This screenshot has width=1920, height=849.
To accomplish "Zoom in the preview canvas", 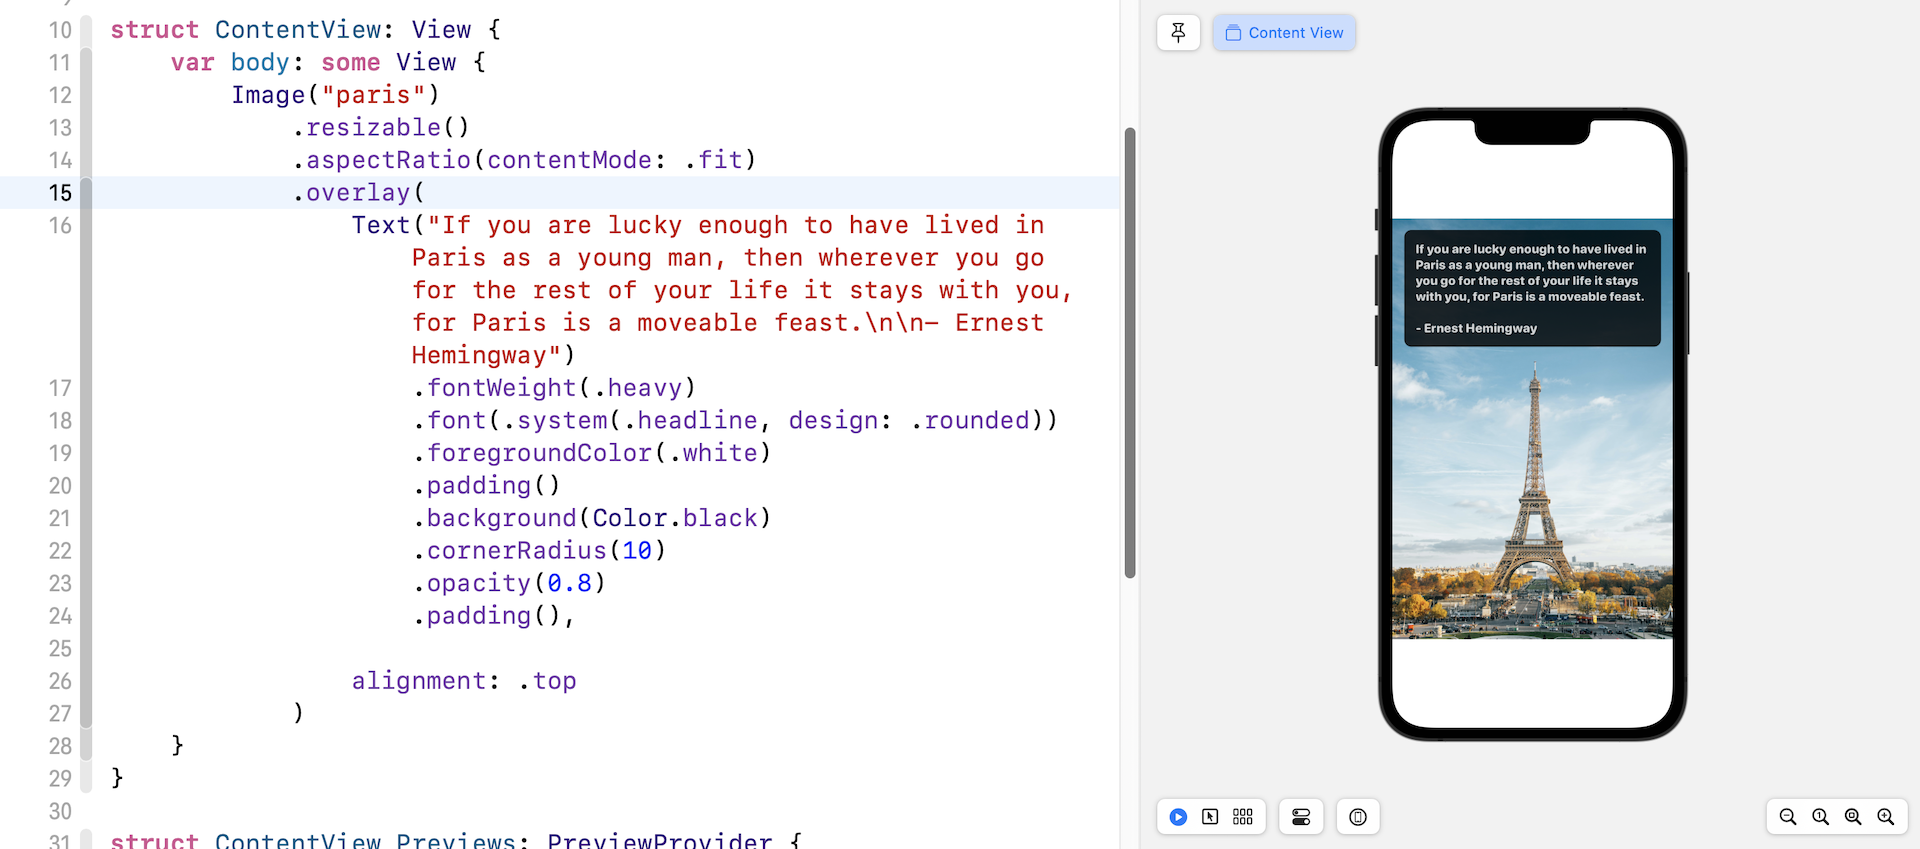I will 1886,817.
